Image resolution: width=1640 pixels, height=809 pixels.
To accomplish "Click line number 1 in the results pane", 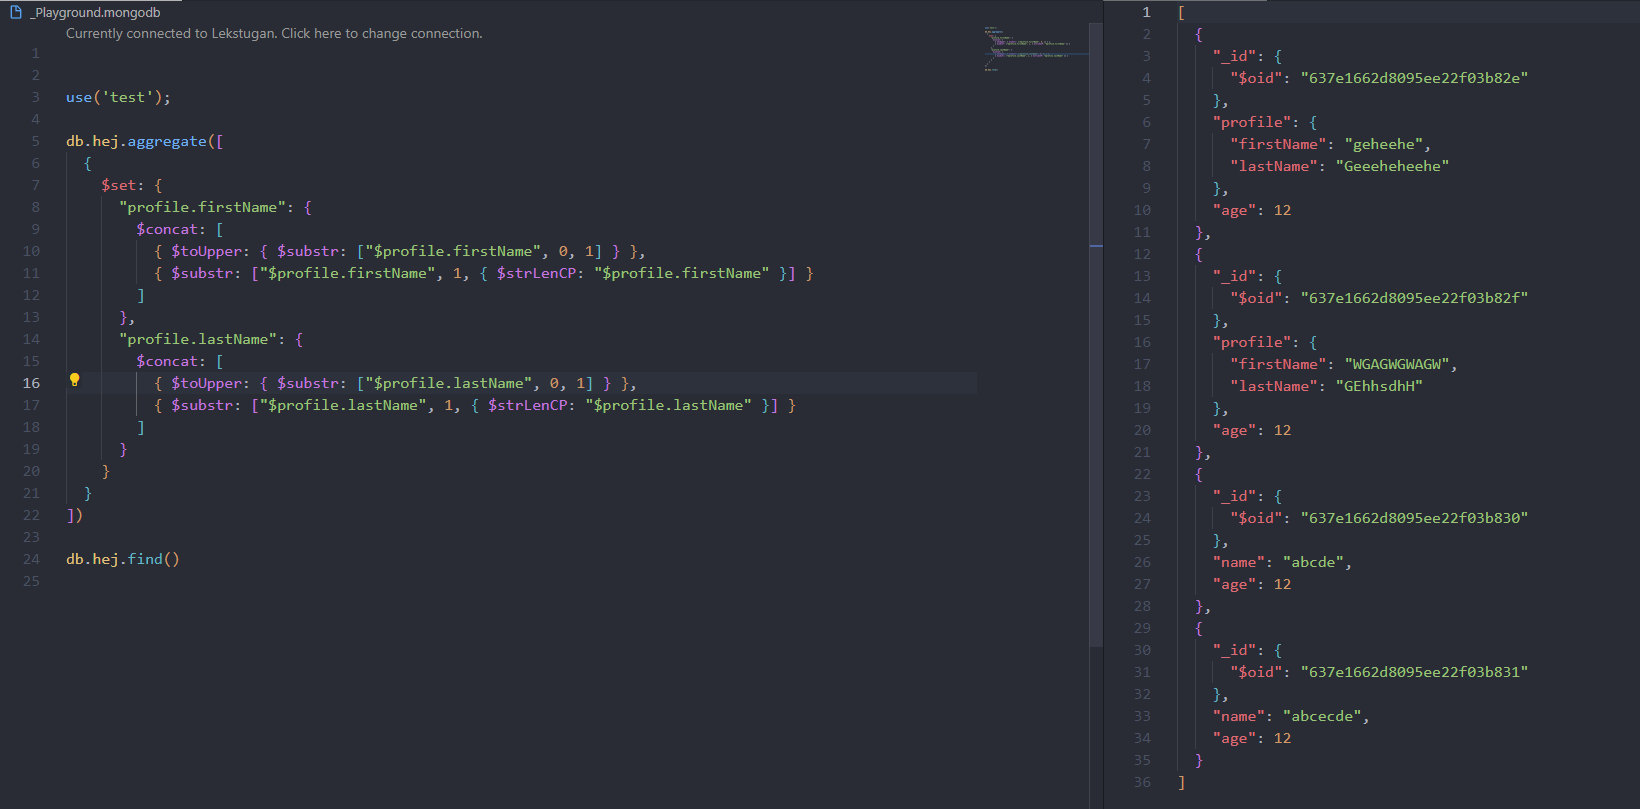I will [x=1146, y=12].
